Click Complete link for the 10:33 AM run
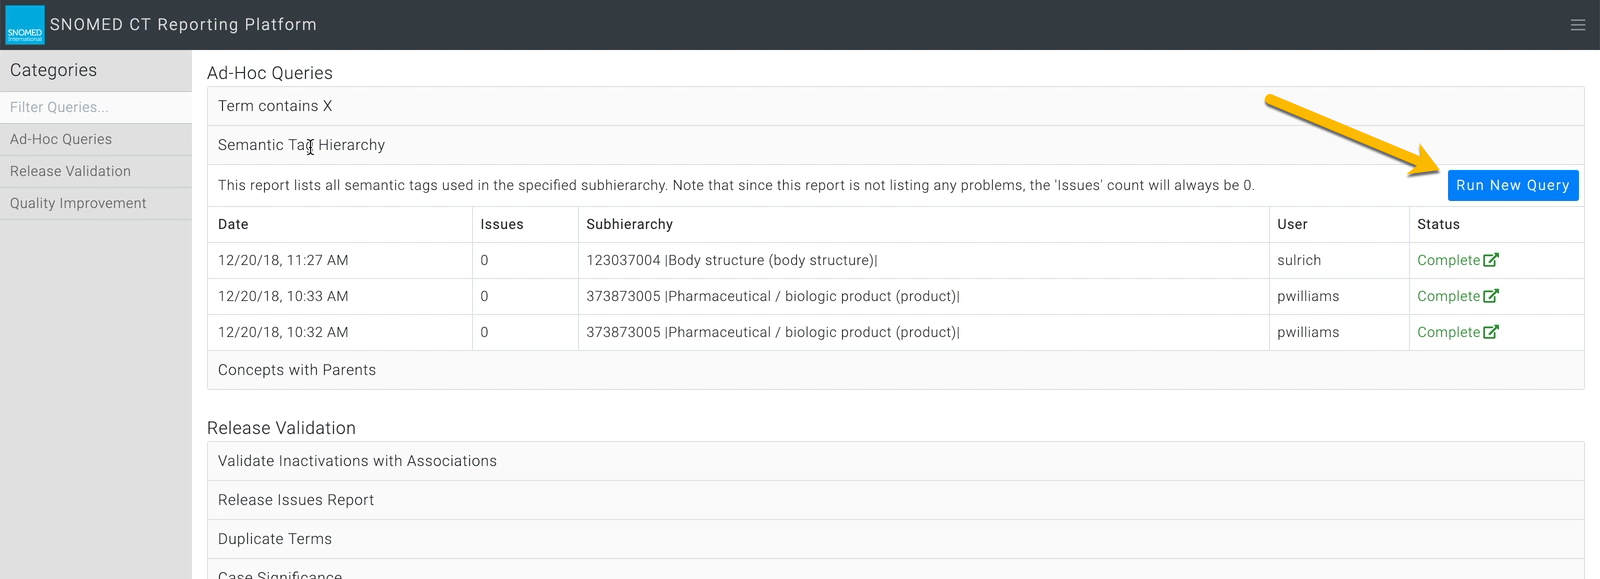The width and height of the screenshot is (1600, 579). pyautogui.click(x=1448, y=296)
